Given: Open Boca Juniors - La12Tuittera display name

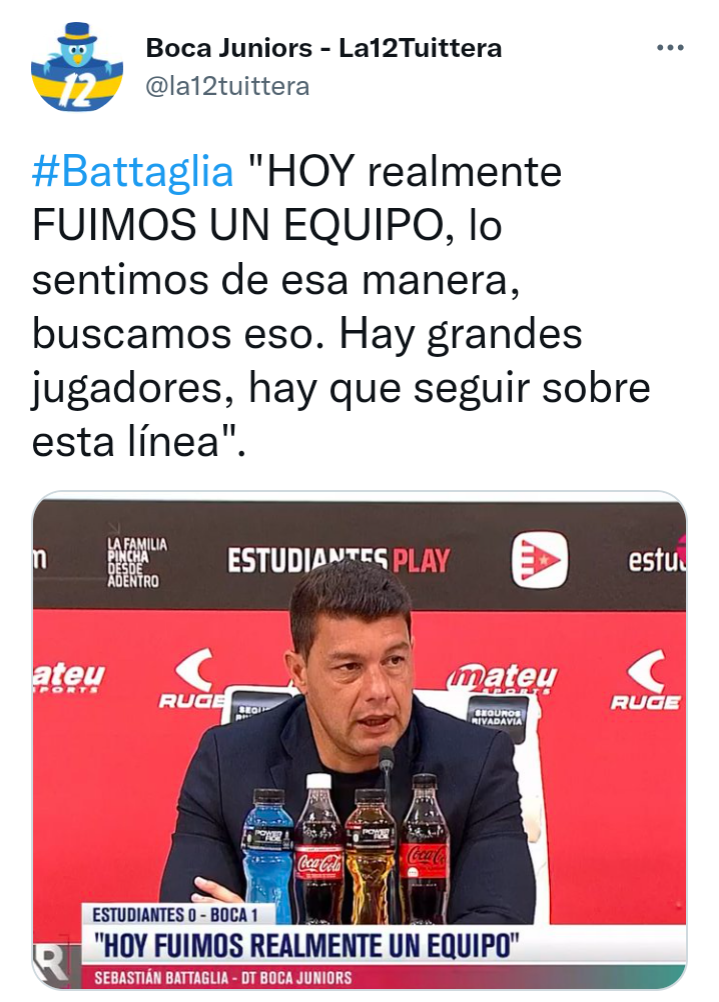Looking at the screenshot, I should [324, 48].
